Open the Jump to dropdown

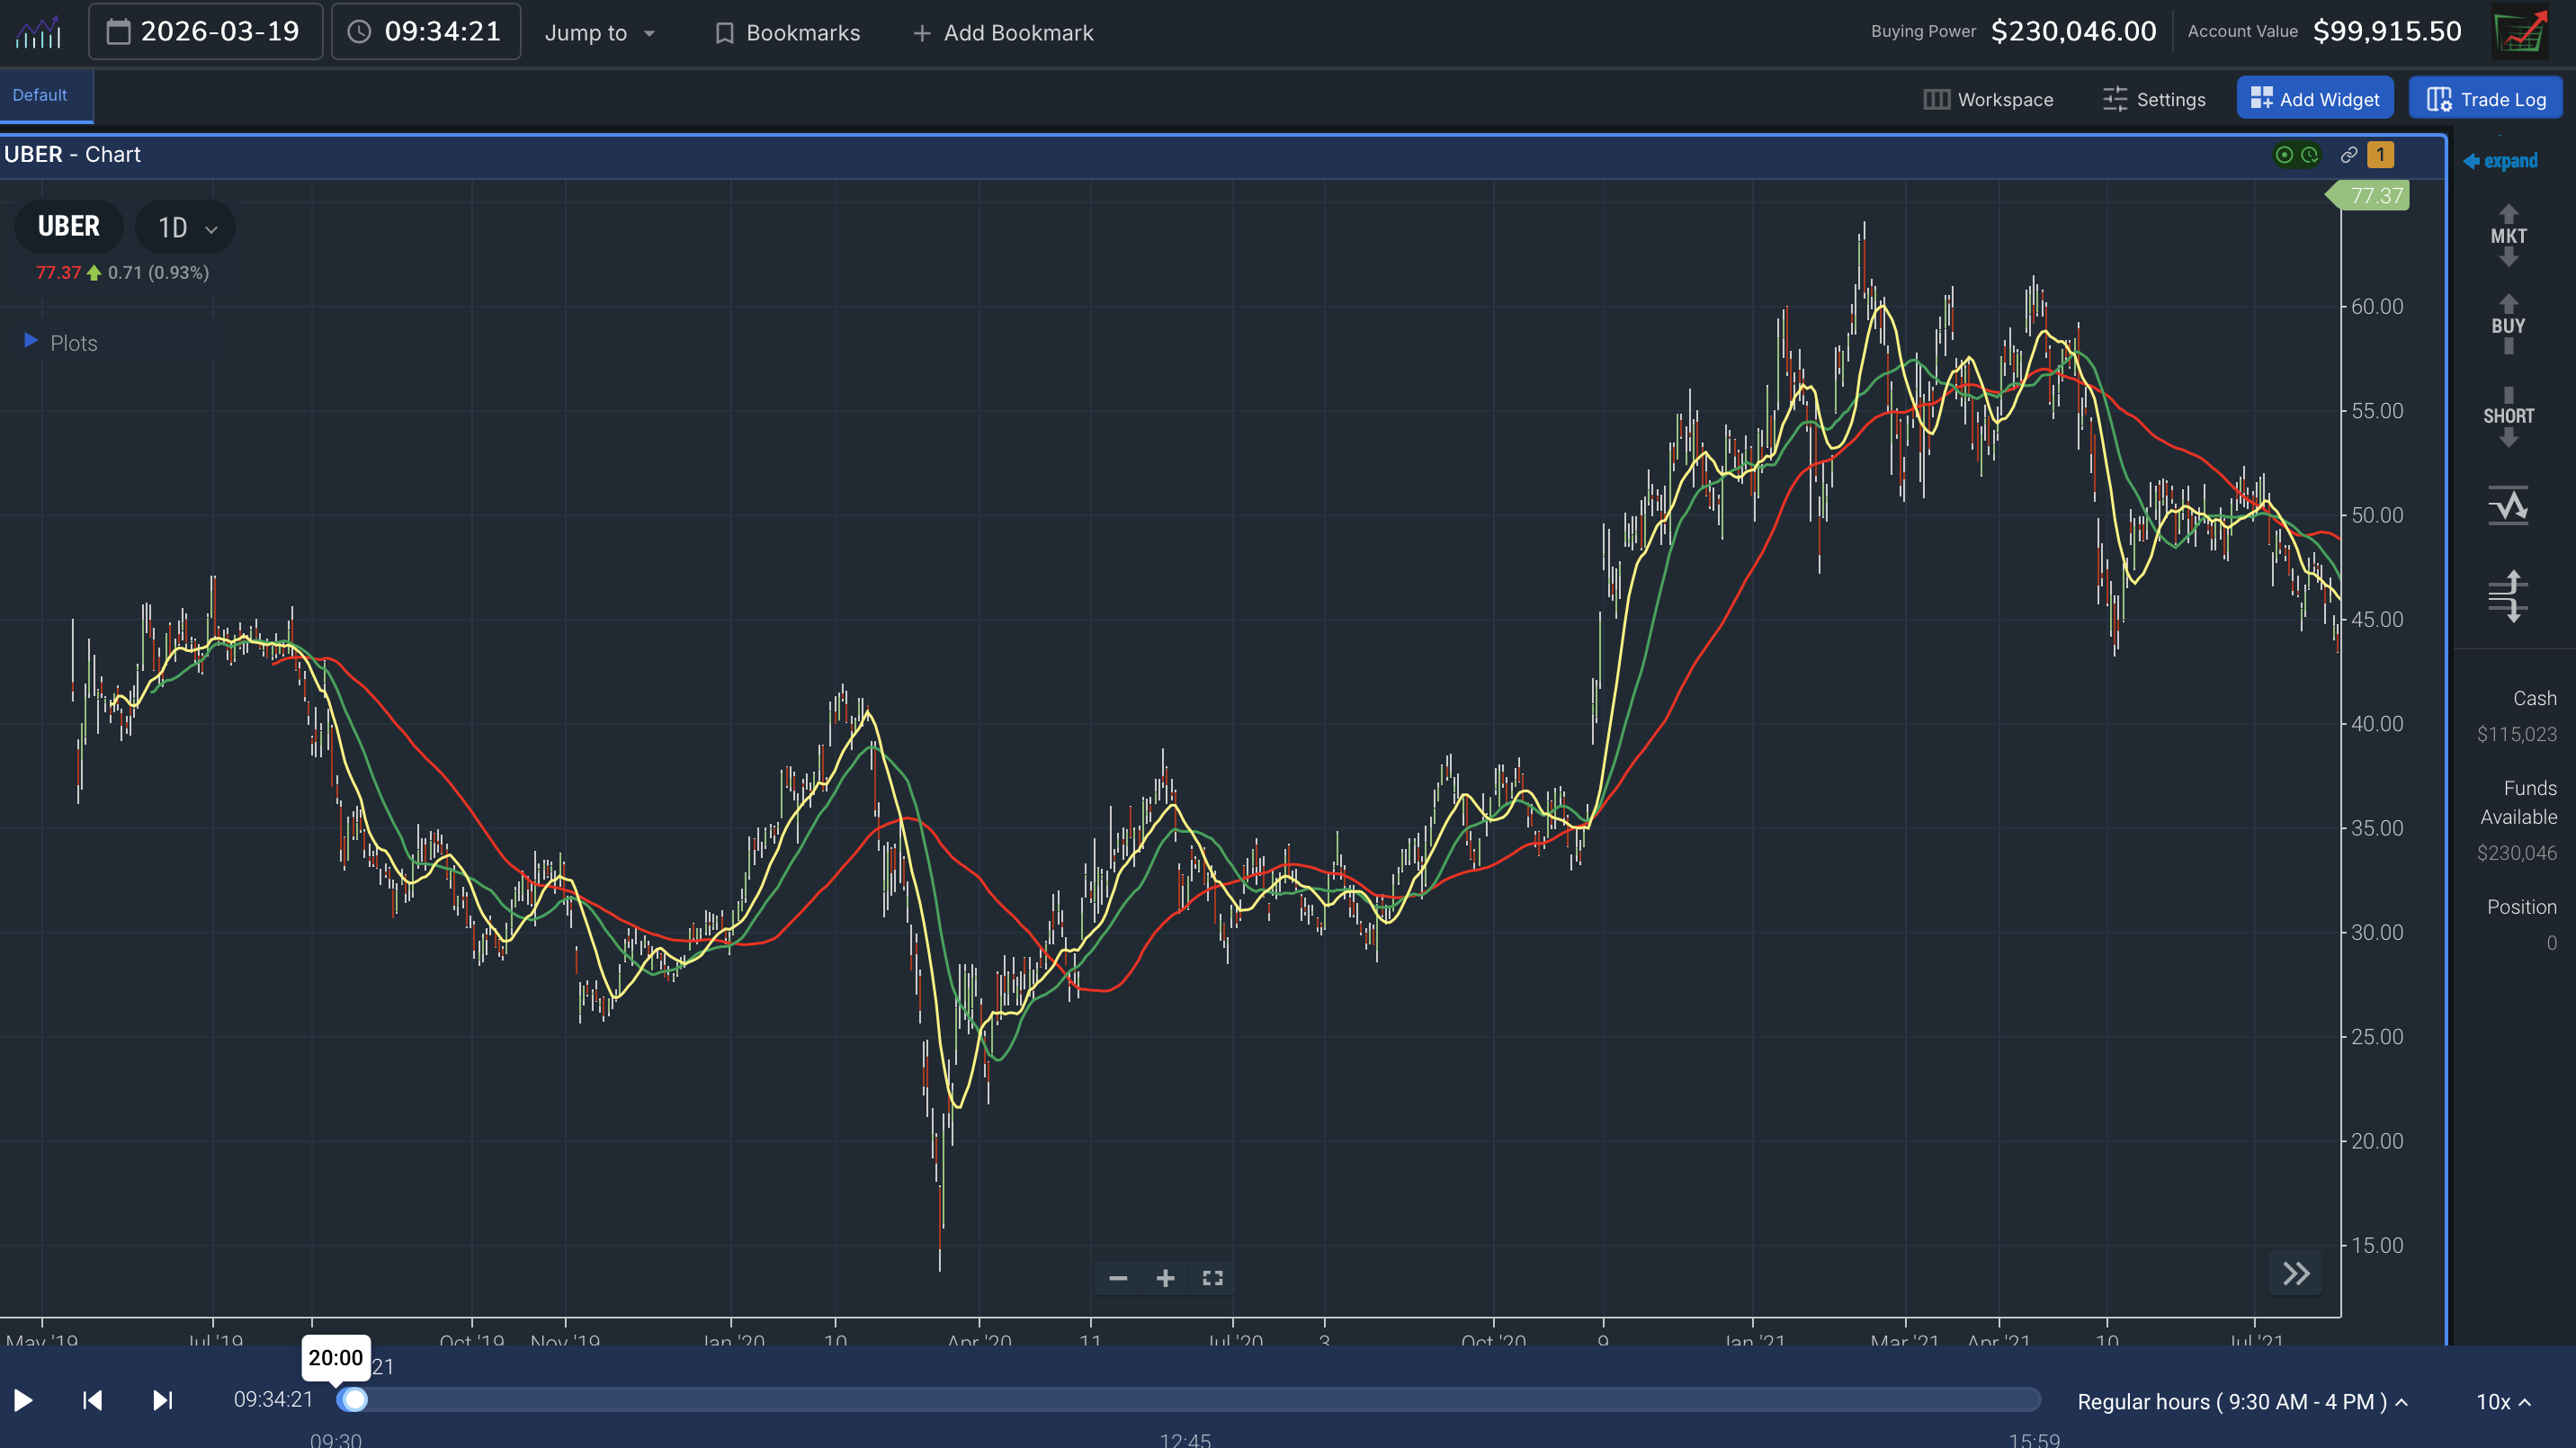pos(599,32)
